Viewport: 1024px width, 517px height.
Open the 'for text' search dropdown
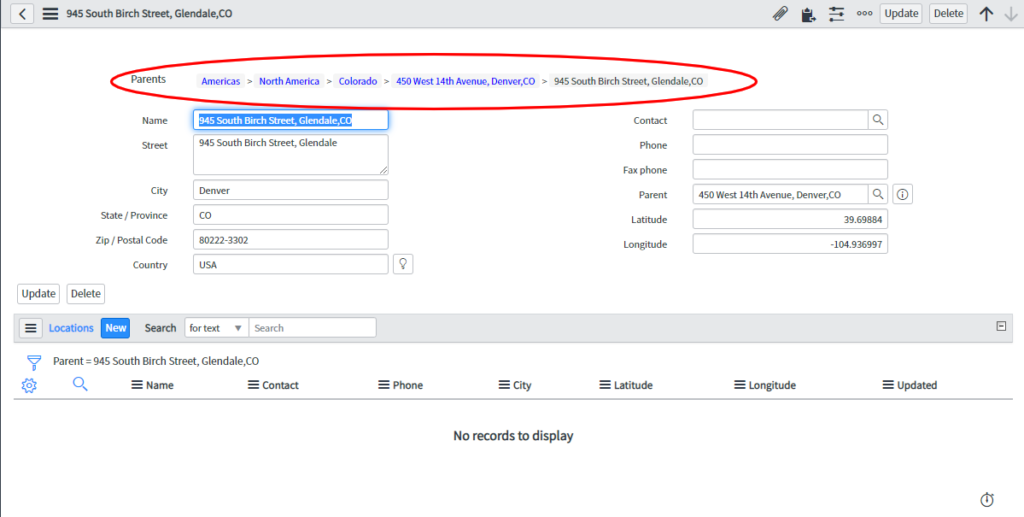coord(216,328)
